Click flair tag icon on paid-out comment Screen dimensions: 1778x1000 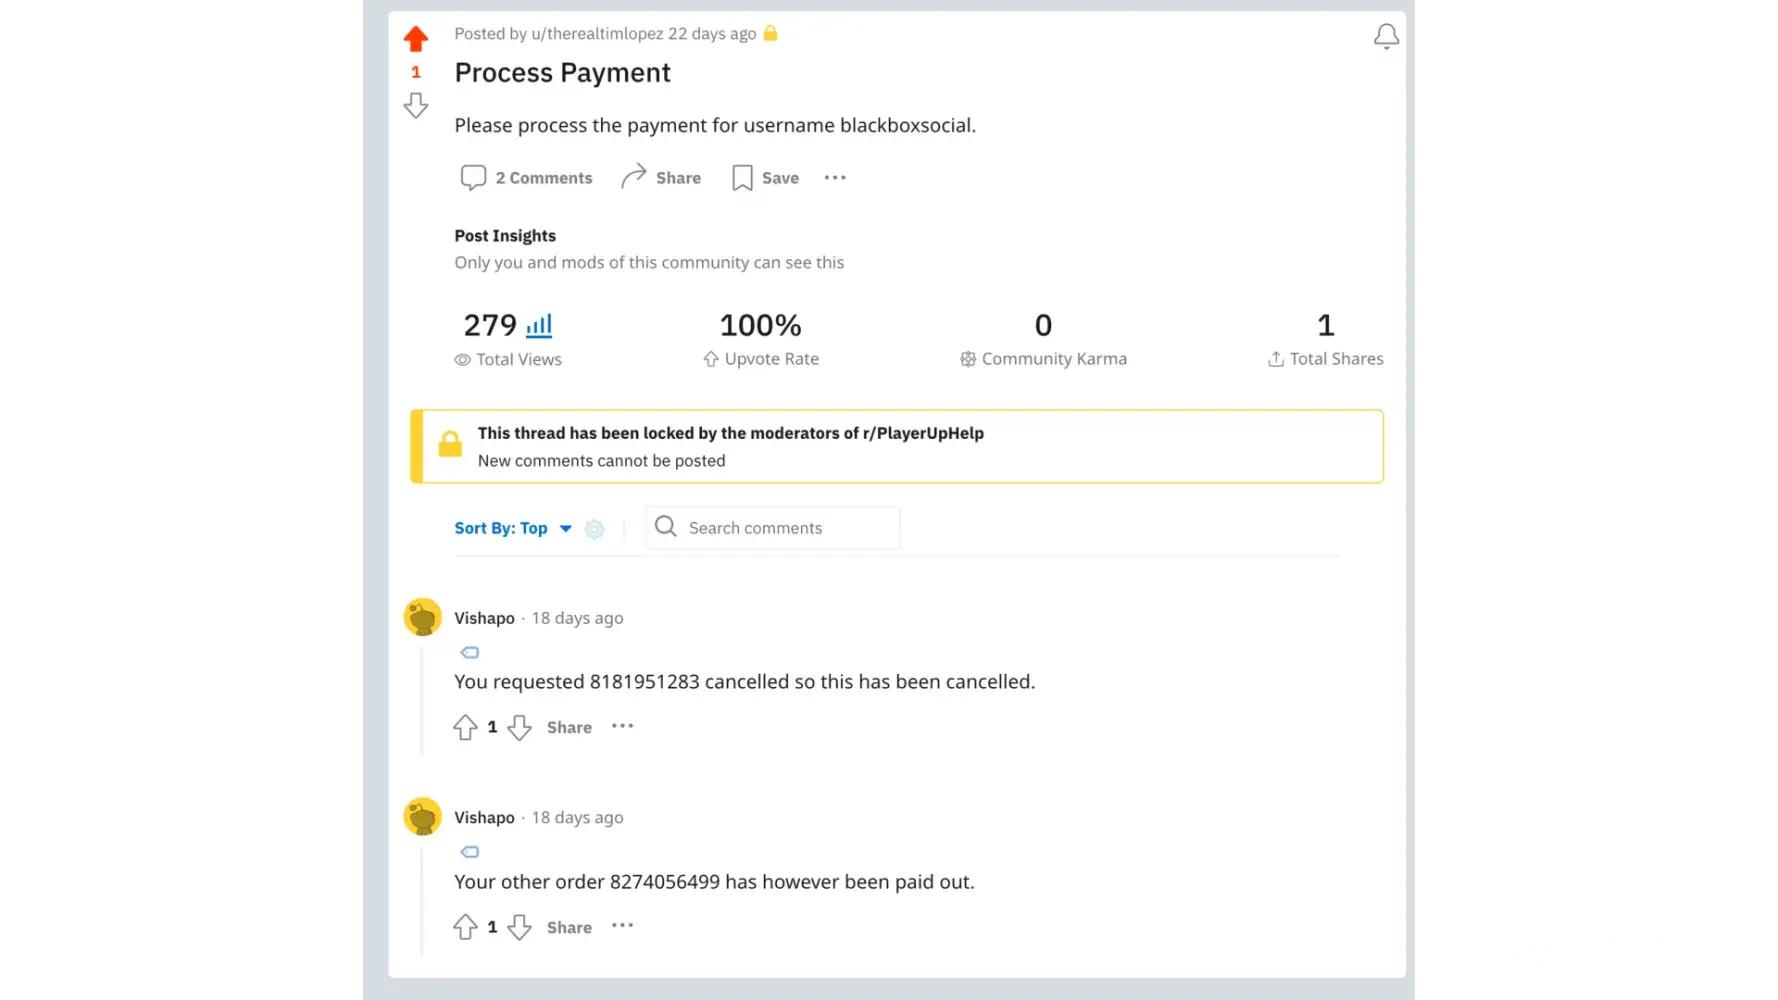(x=470, y=852)
